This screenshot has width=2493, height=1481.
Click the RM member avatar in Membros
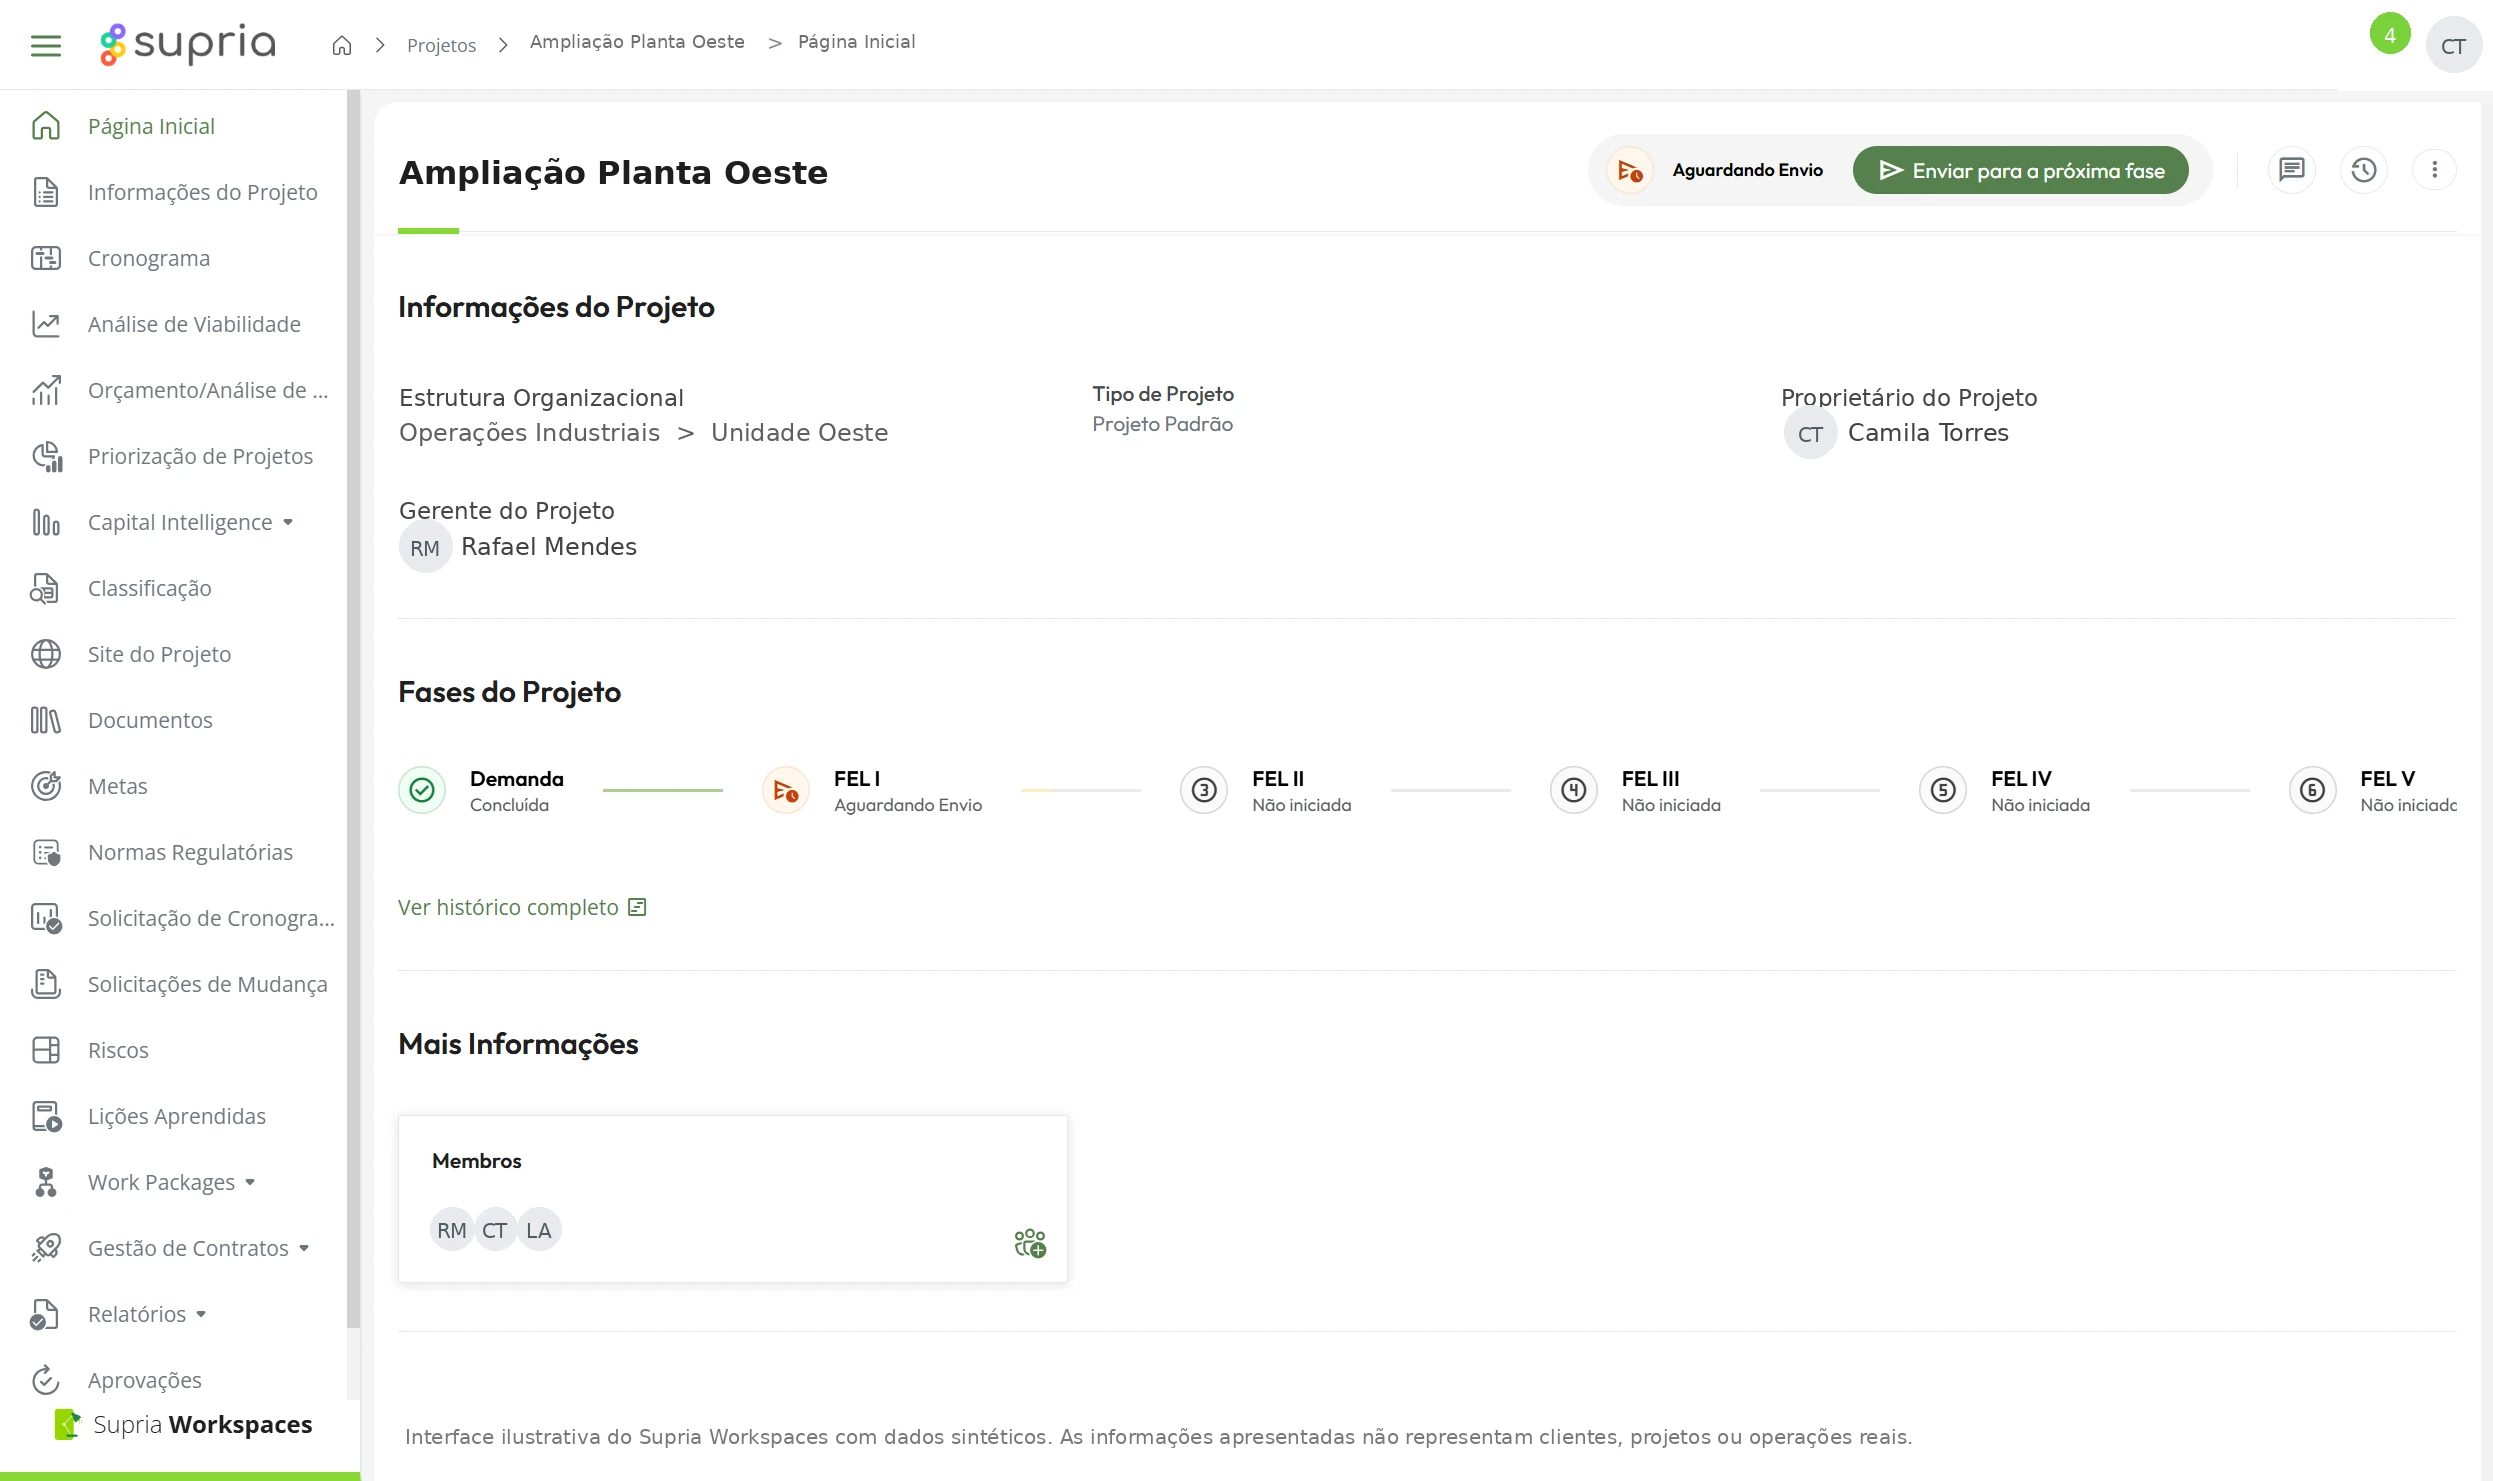point(452,1230)
